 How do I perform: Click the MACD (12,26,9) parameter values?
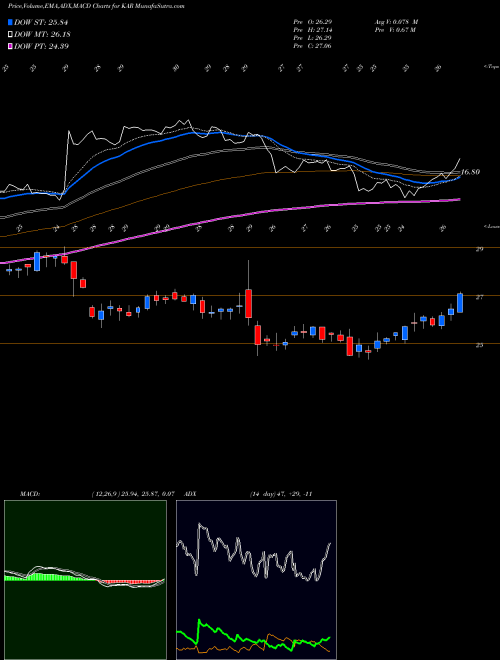click(x=133, y=494)
